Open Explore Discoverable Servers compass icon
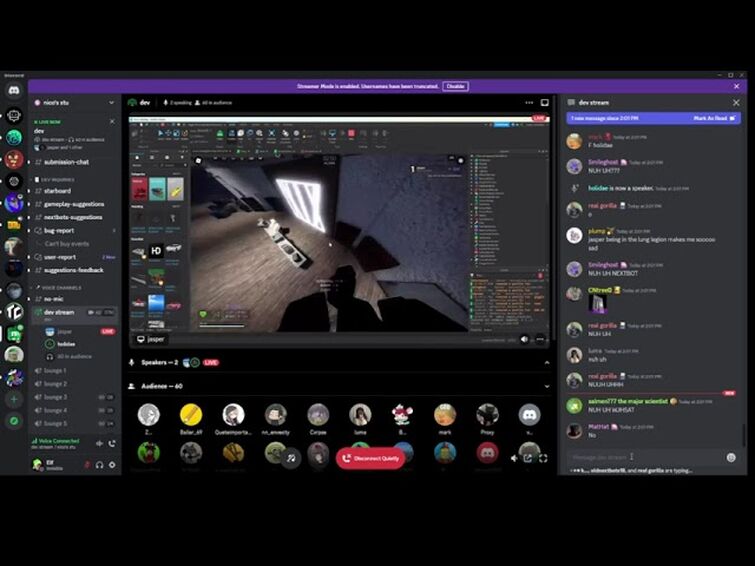This screenshot has height=566, width=755. 14,421
